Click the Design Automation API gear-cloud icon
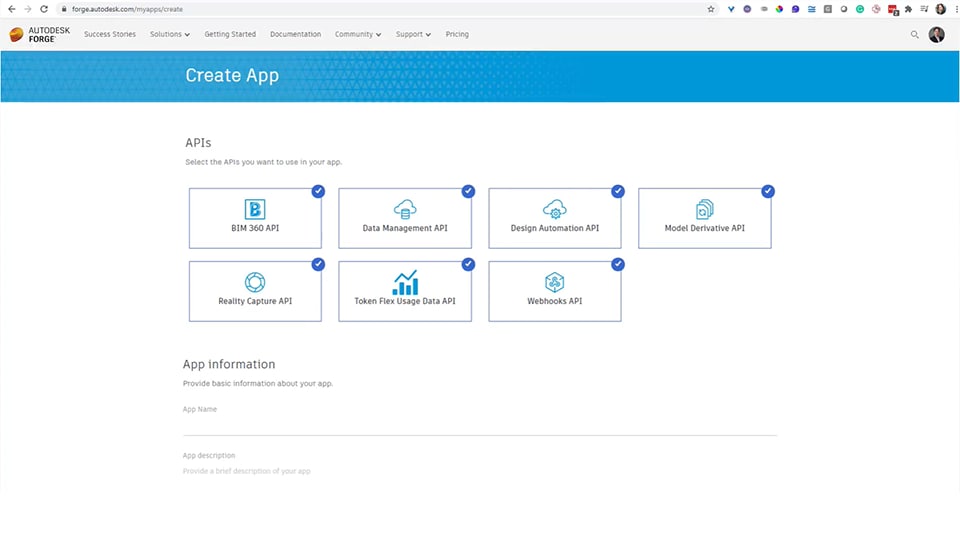This screenshot has width=960, height=533. [555, 209]
